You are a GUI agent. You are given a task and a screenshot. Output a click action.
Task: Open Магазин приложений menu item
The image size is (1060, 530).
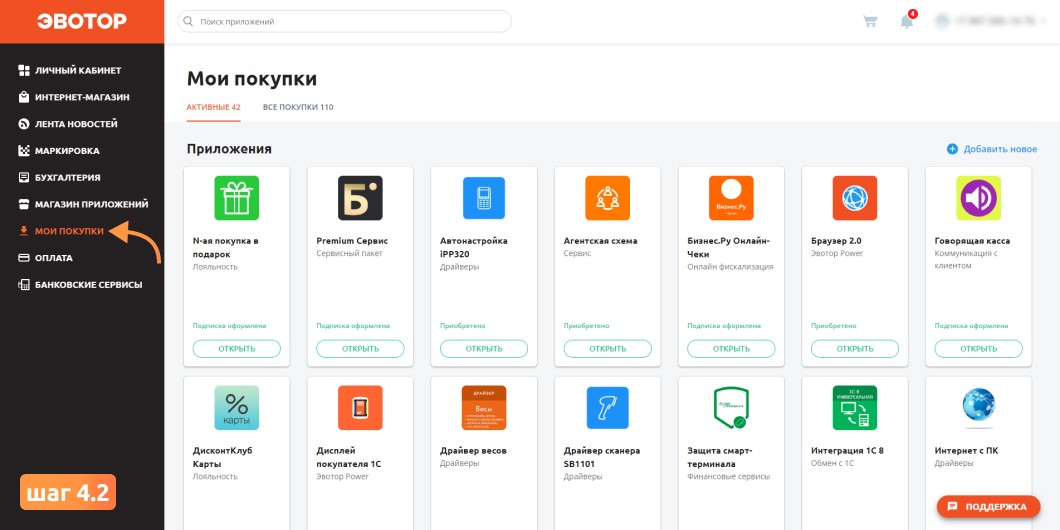click(x=92, y=204)
